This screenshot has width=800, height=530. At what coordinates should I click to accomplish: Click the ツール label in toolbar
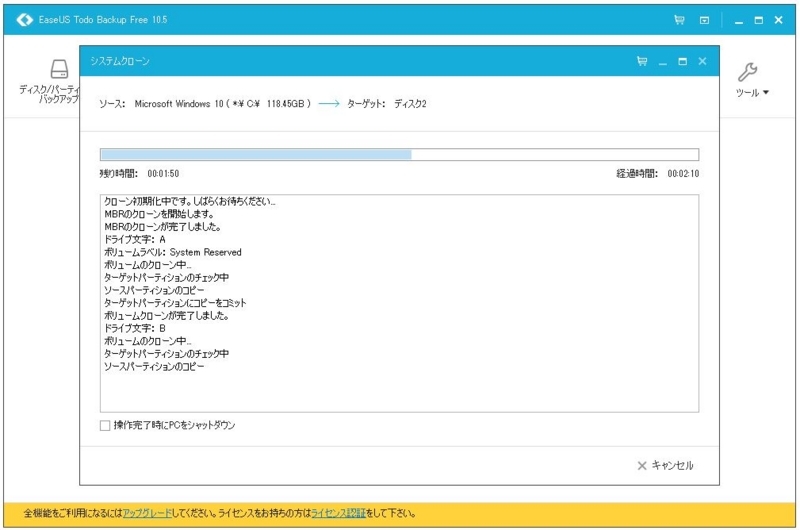747,92
